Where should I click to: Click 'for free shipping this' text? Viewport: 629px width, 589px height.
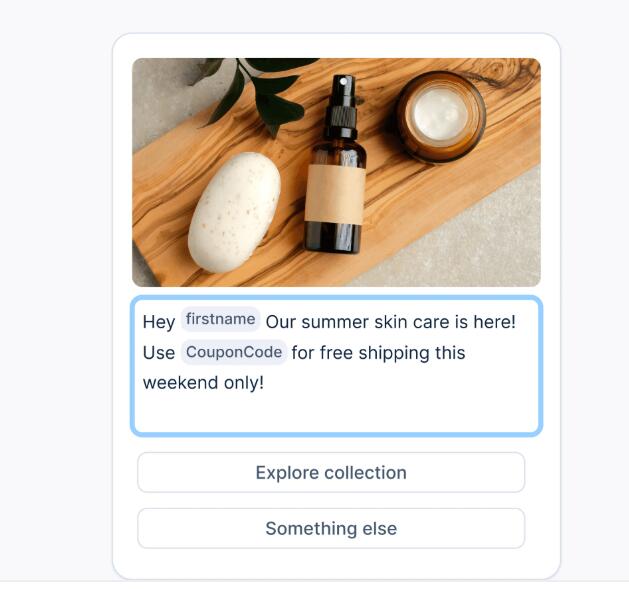click(x=378, y=353)
